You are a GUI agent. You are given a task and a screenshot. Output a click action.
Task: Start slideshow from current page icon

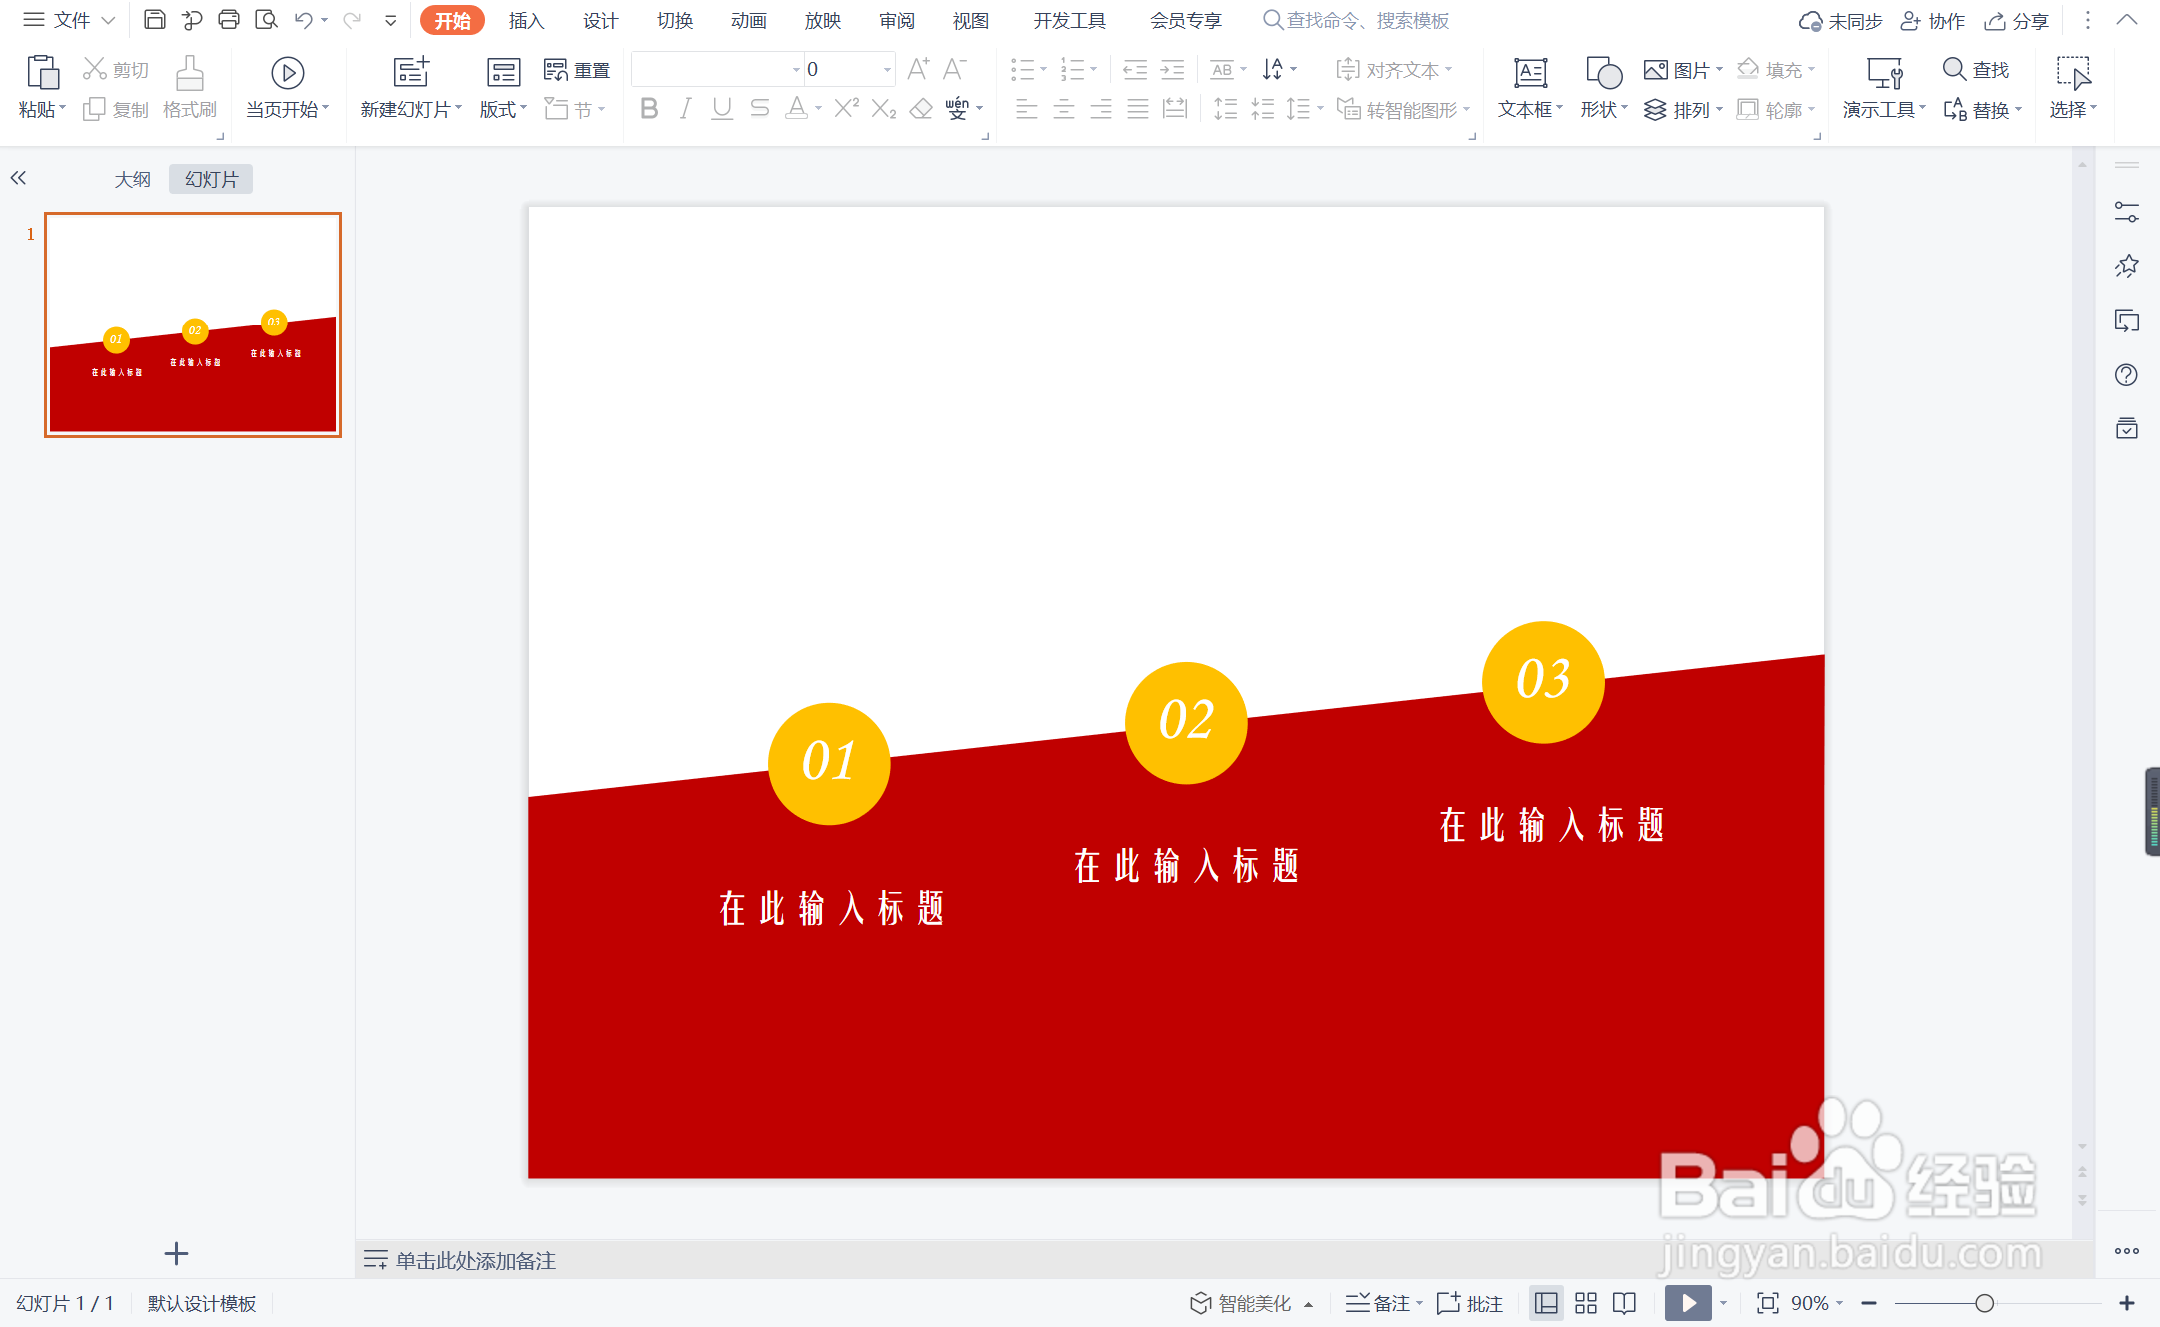tap(288, 73)
